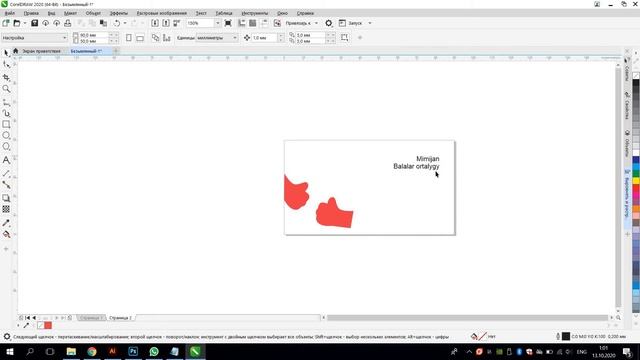Open the Эффекты menu
Image resolution: width=640 pixels, height=360 pixels.
(119, 13)
